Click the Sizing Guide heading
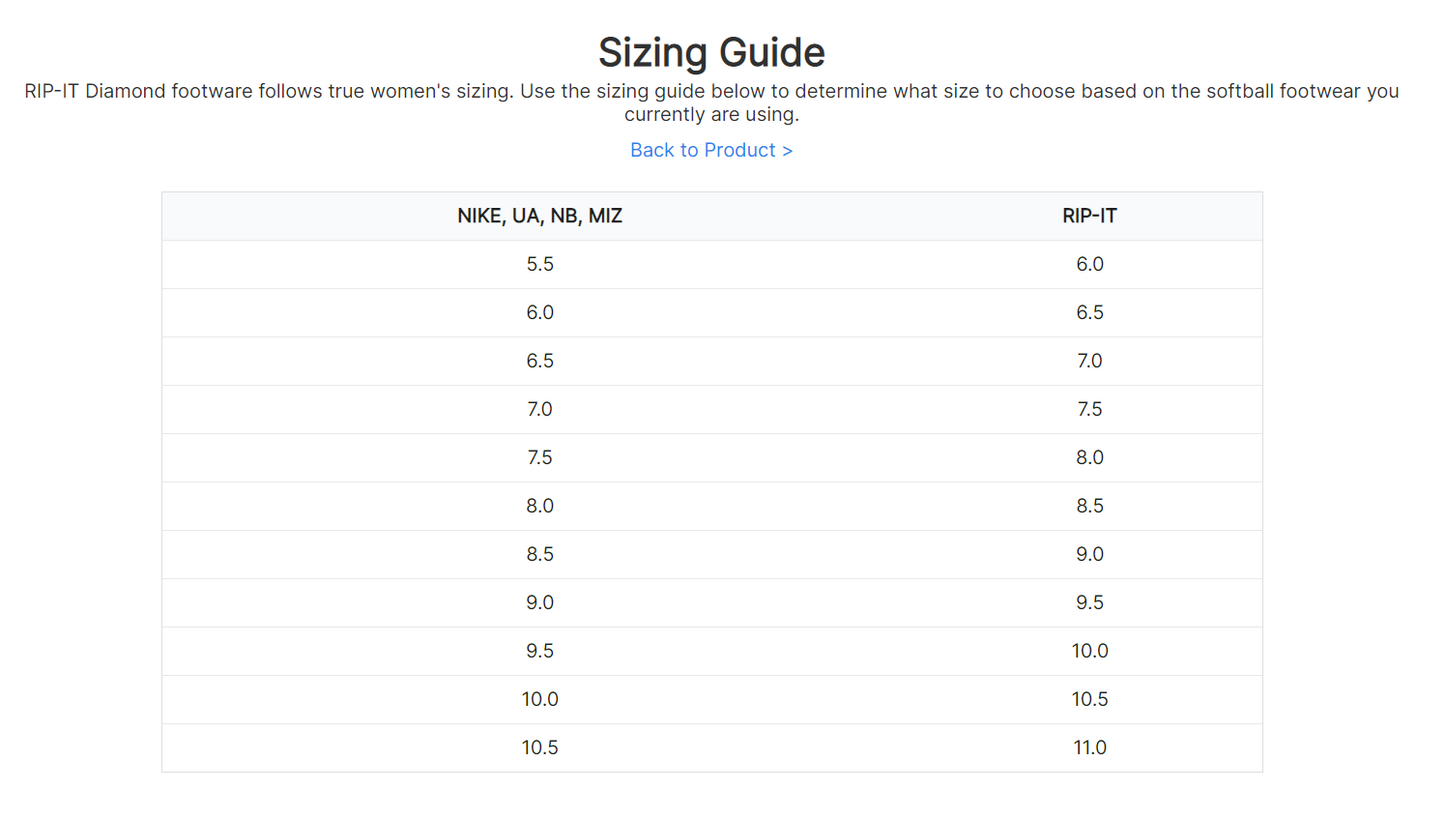The image size is (1445, 819). tap(711, 51)
